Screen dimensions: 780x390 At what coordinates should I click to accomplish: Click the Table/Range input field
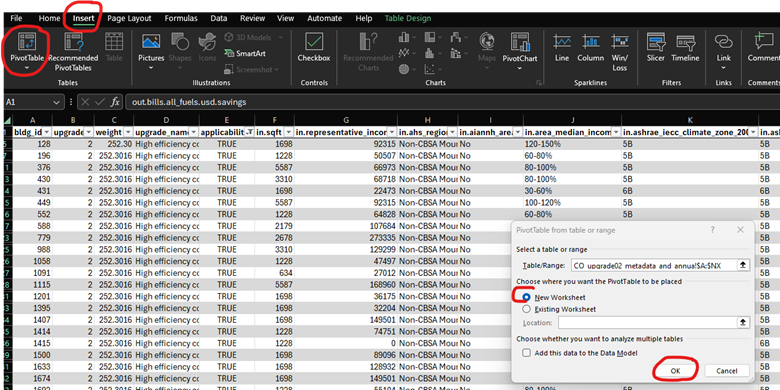pos(653,265)
